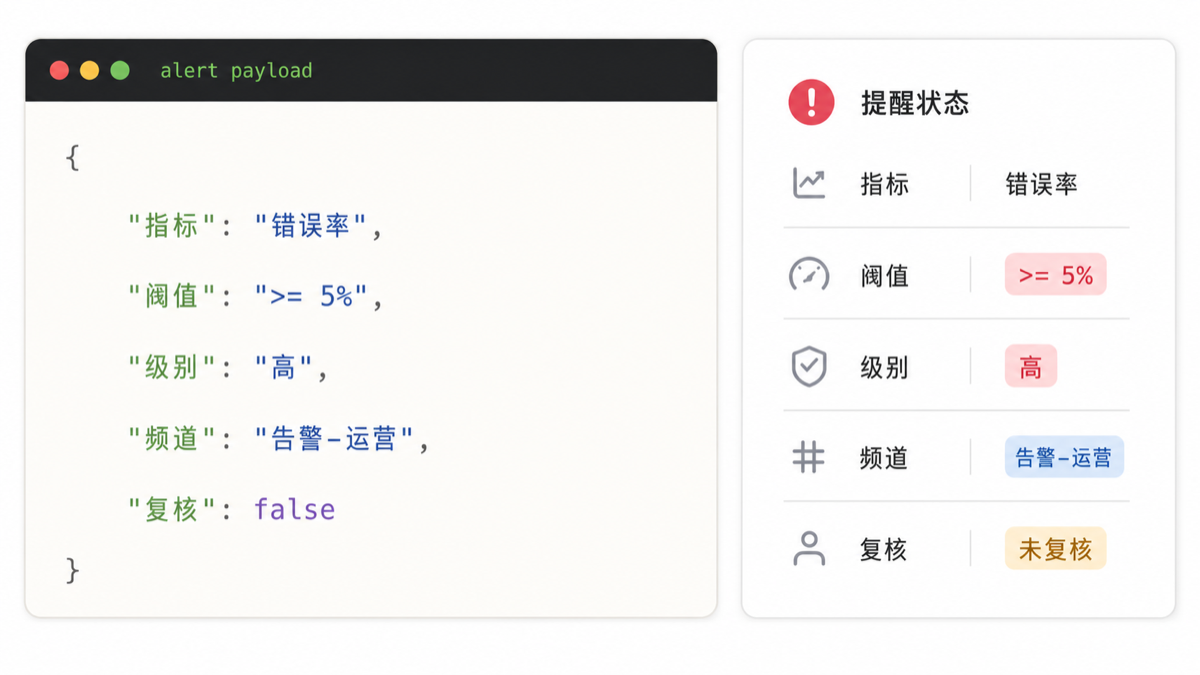Click the yellow window dot in title bar
This screenshot has height=675, width=1200.
point(89,70)
